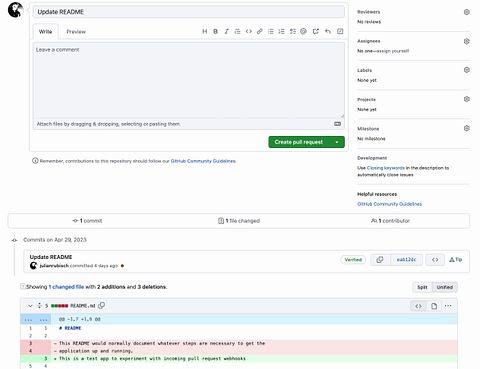Open the julienrubisch author profile link
The image size is (480, 369).
pos(54,266)
